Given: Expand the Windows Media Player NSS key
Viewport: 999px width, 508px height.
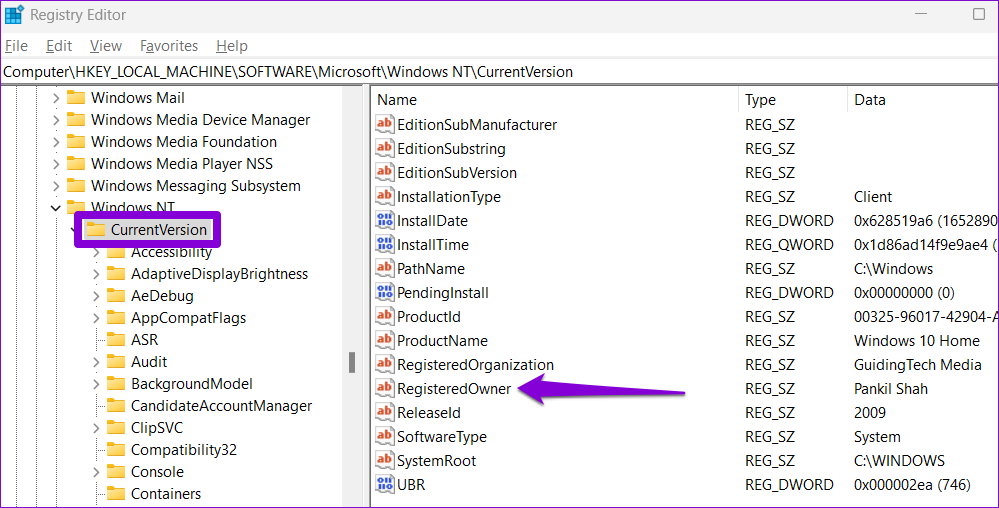Looking at the screenshot, I should coord(54,164).
